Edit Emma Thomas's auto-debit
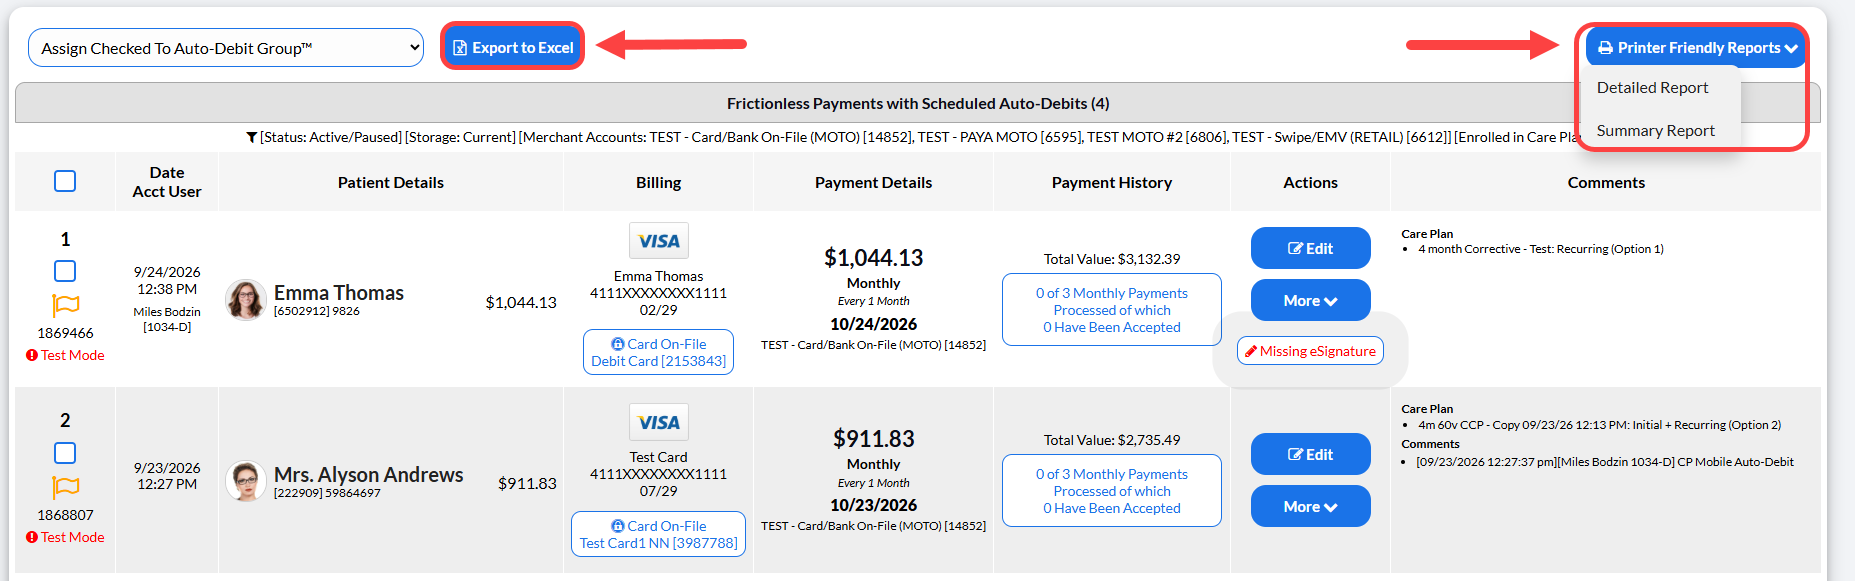 (x=1310, y=248)
